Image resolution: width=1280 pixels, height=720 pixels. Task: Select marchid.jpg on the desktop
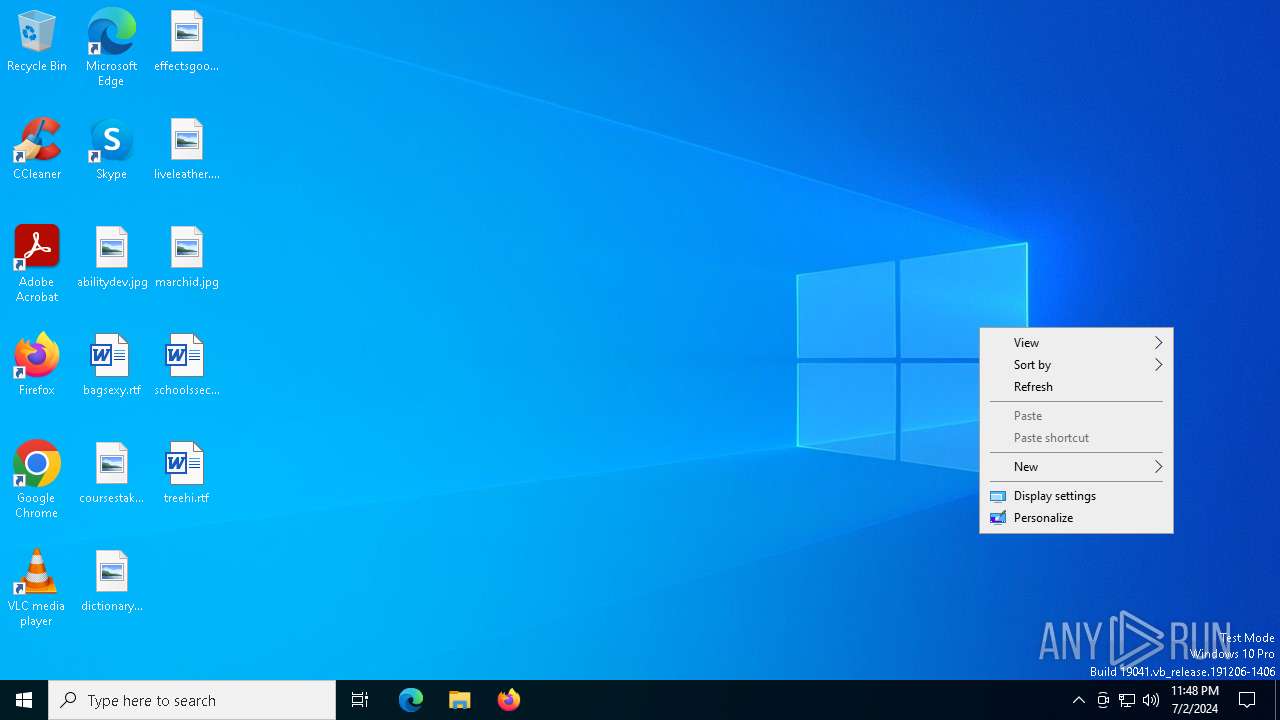coord(186,258)
